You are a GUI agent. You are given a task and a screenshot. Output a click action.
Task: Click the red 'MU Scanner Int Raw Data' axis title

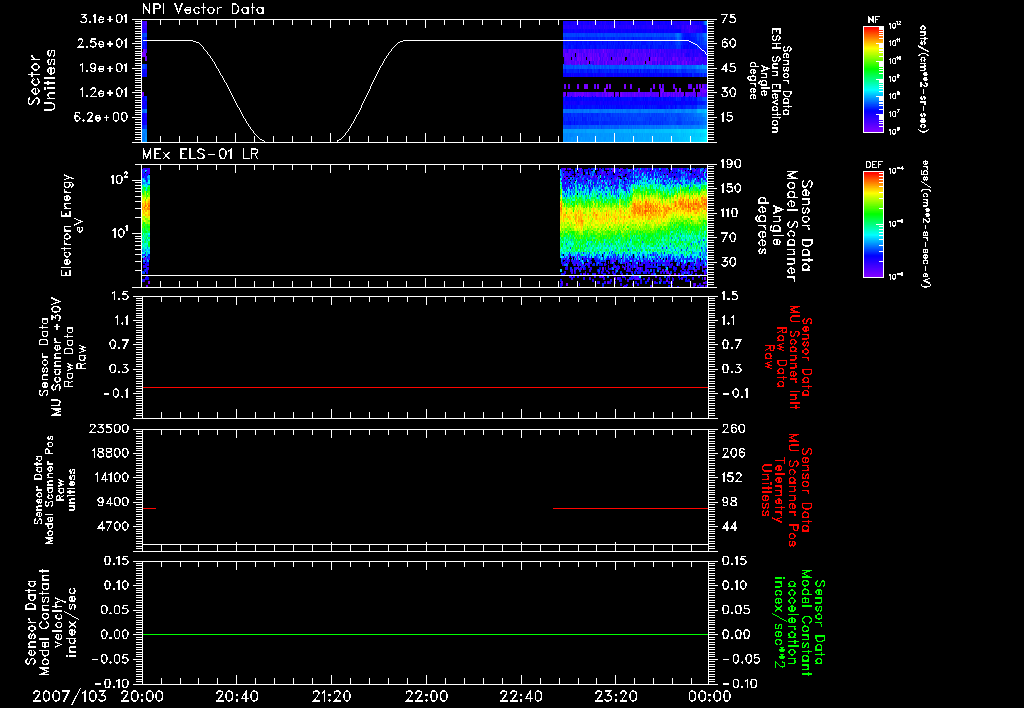[787, 357]
